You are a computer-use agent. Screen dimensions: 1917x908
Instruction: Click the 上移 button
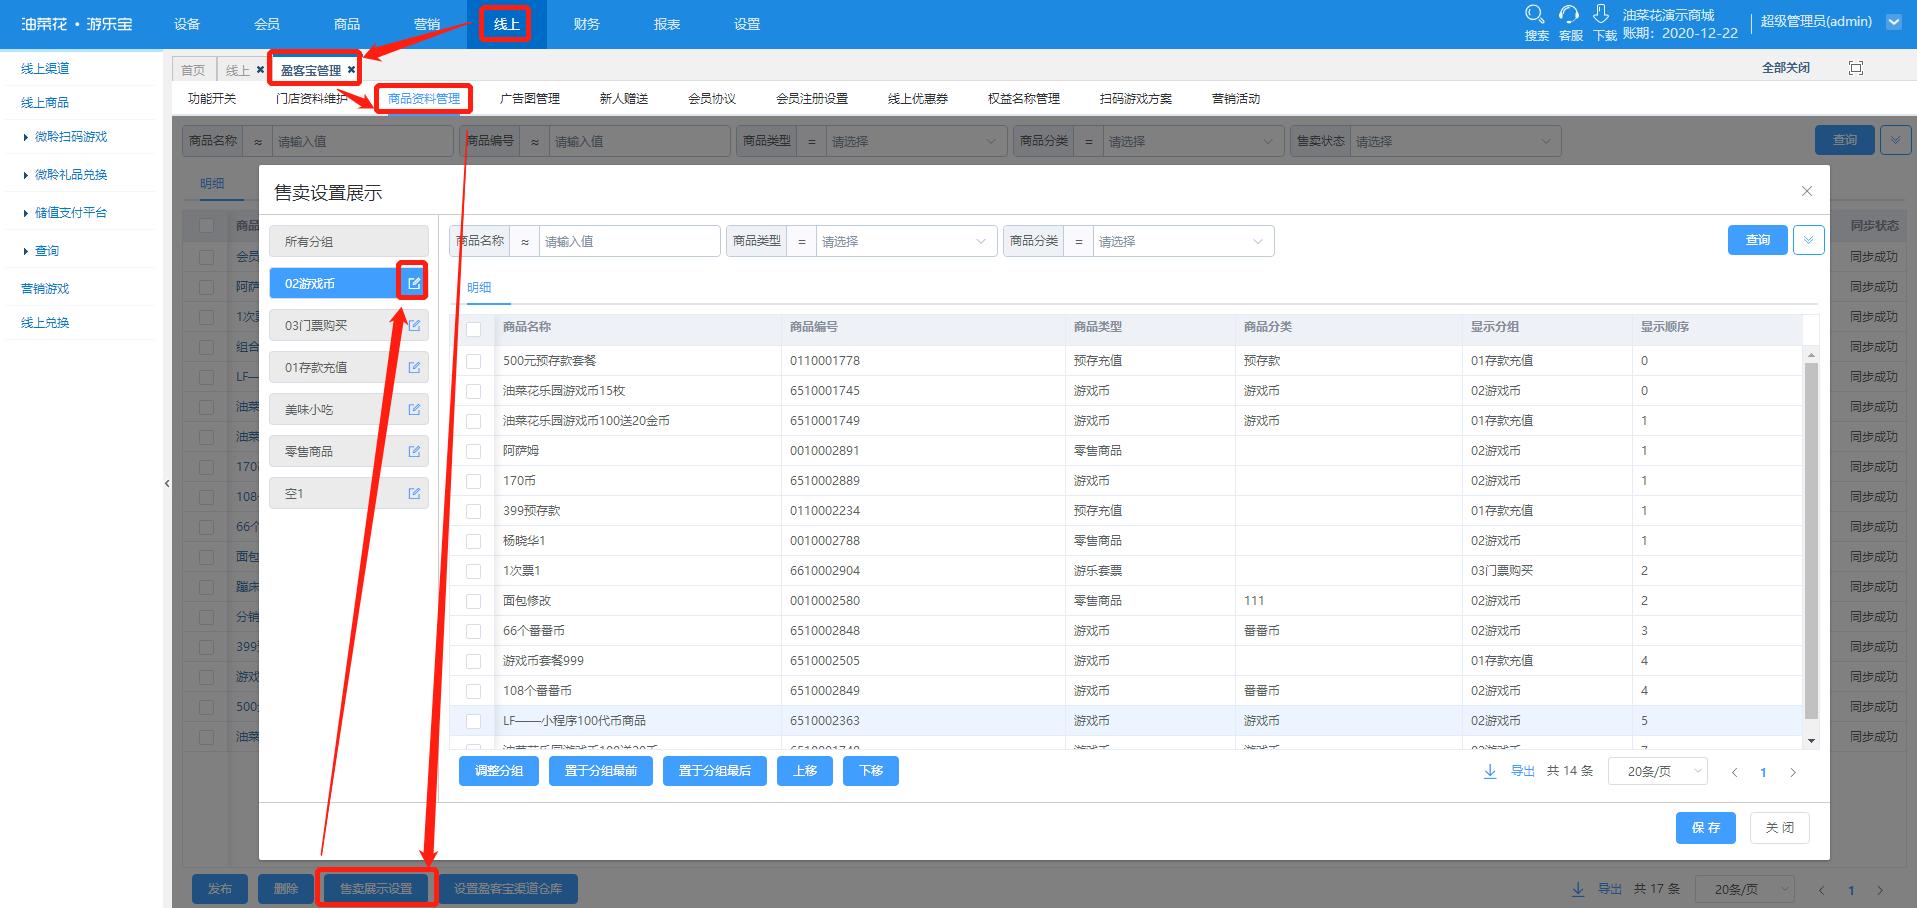tap(805, 771)
